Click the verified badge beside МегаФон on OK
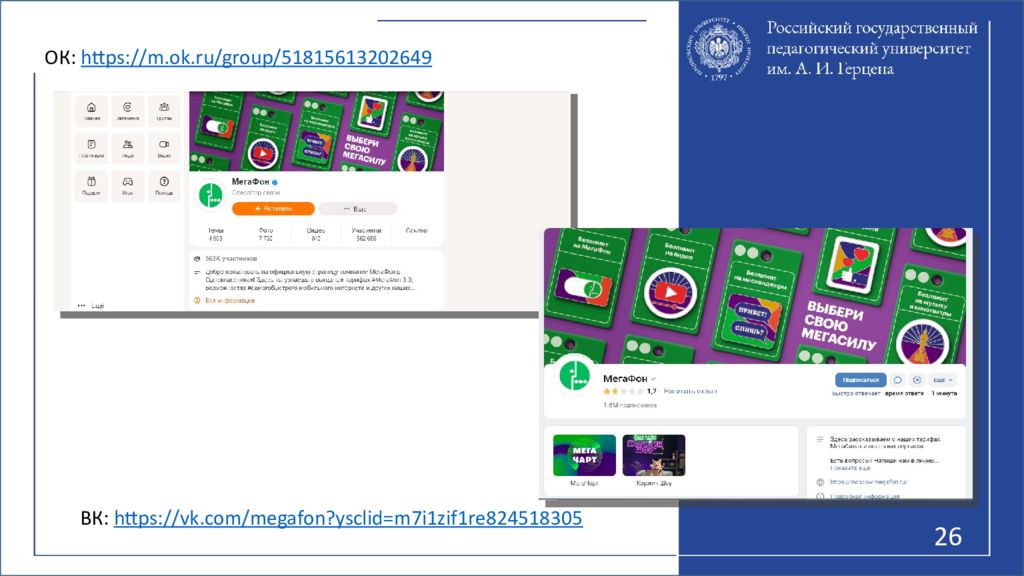The image size is (1024, 576). pyautogui.click(x=275, y=182)
